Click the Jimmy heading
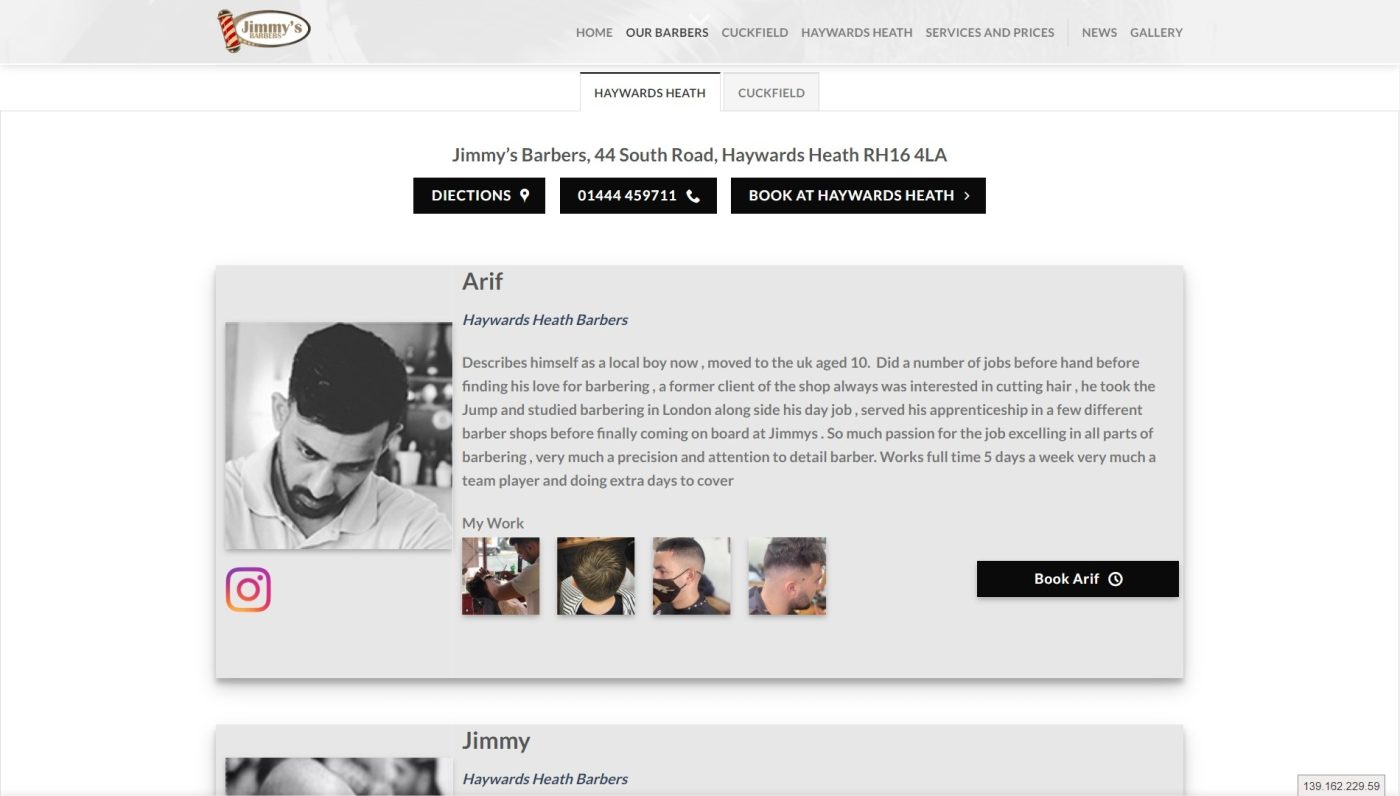 point(496,741)
